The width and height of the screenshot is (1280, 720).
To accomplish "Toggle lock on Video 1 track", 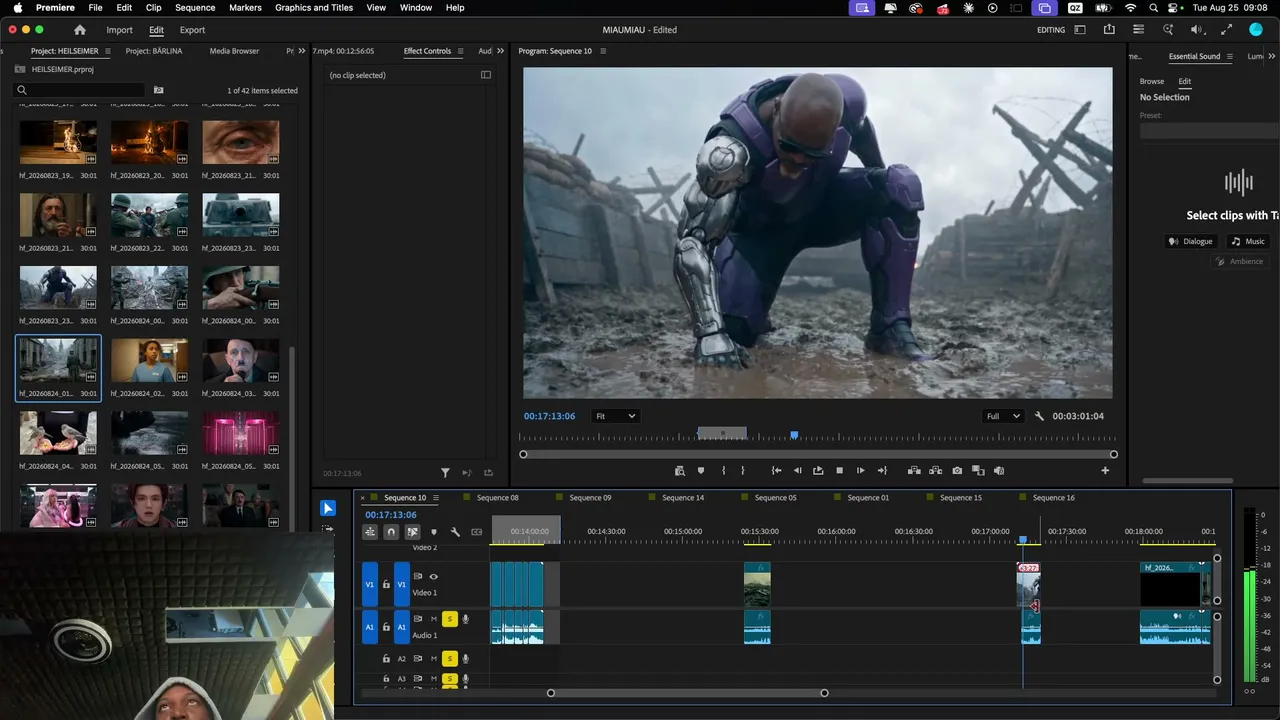I will [386, 585].
